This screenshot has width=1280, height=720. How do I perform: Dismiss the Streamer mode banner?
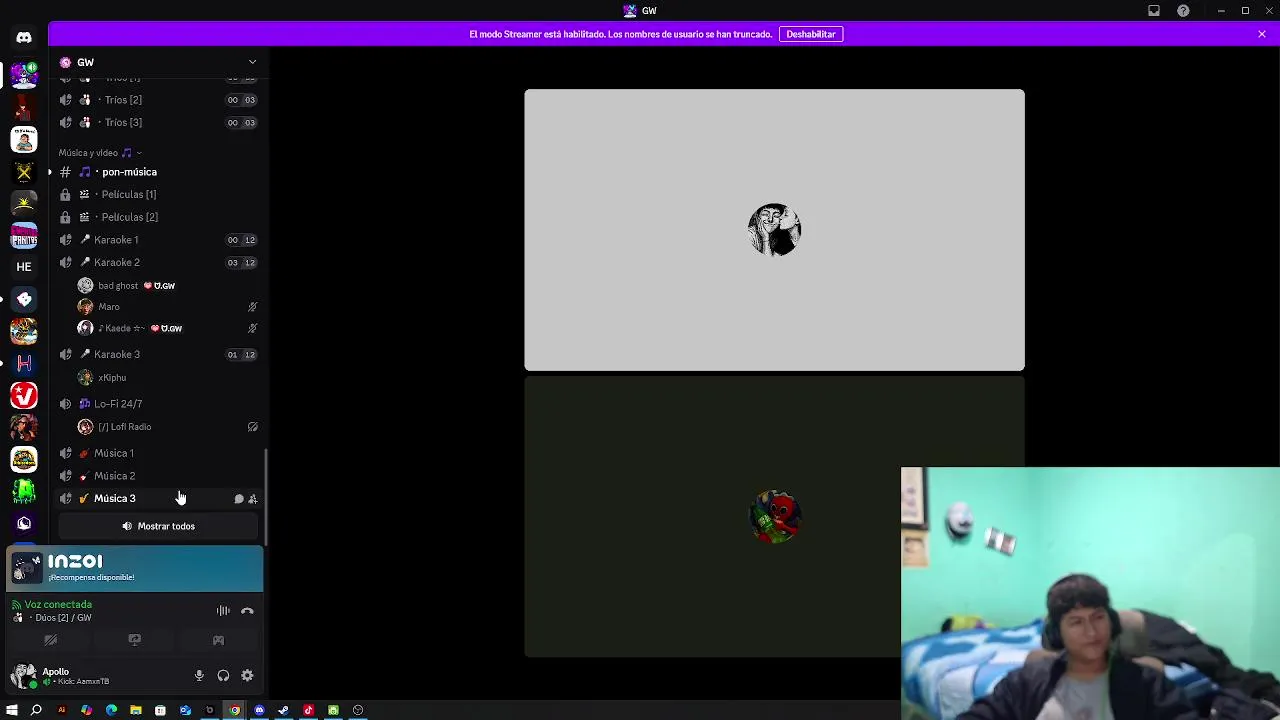(1262, 34)
